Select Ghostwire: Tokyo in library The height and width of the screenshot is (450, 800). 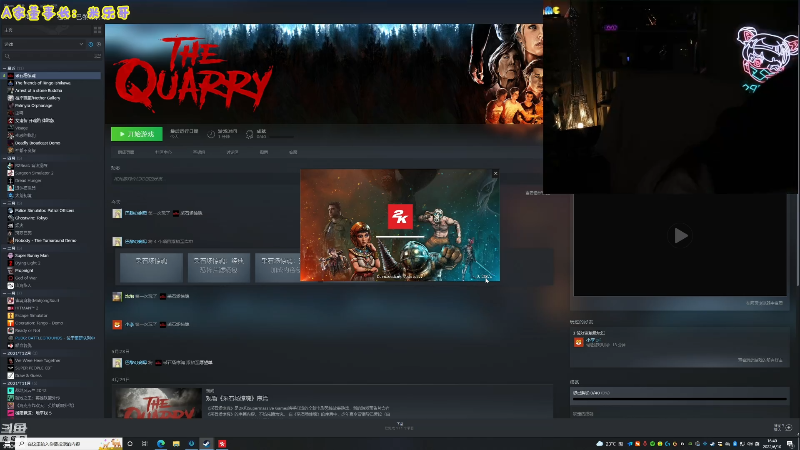tap(32, 218)
